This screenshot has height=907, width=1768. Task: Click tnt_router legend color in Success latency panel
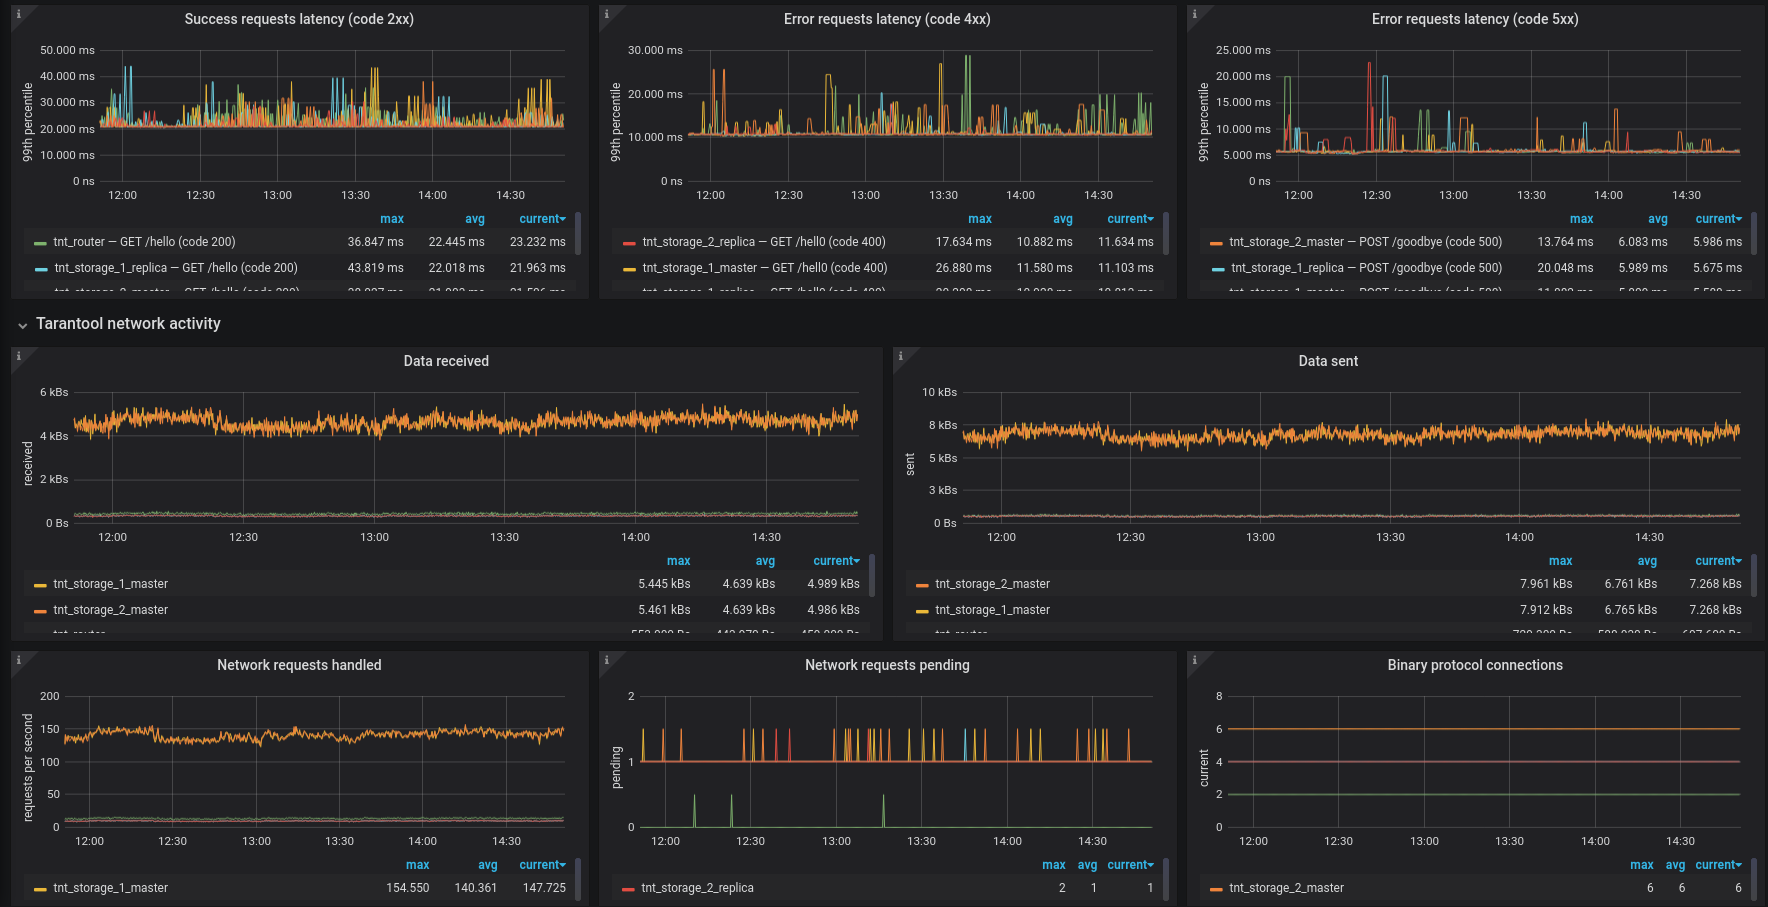pos(40,243)
